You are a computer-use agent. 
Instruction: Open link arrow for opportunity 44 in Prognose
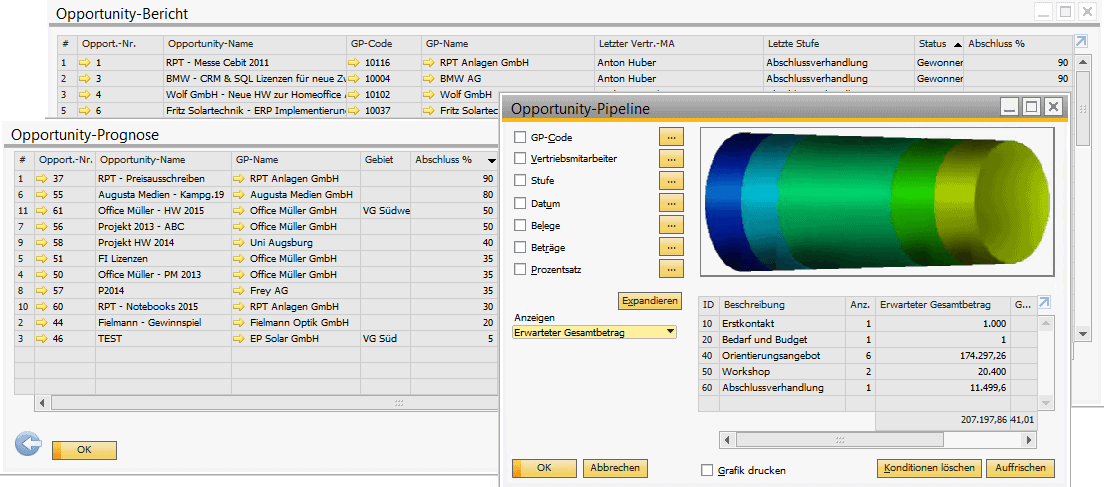pyautogui.click(x=43, y=322)
